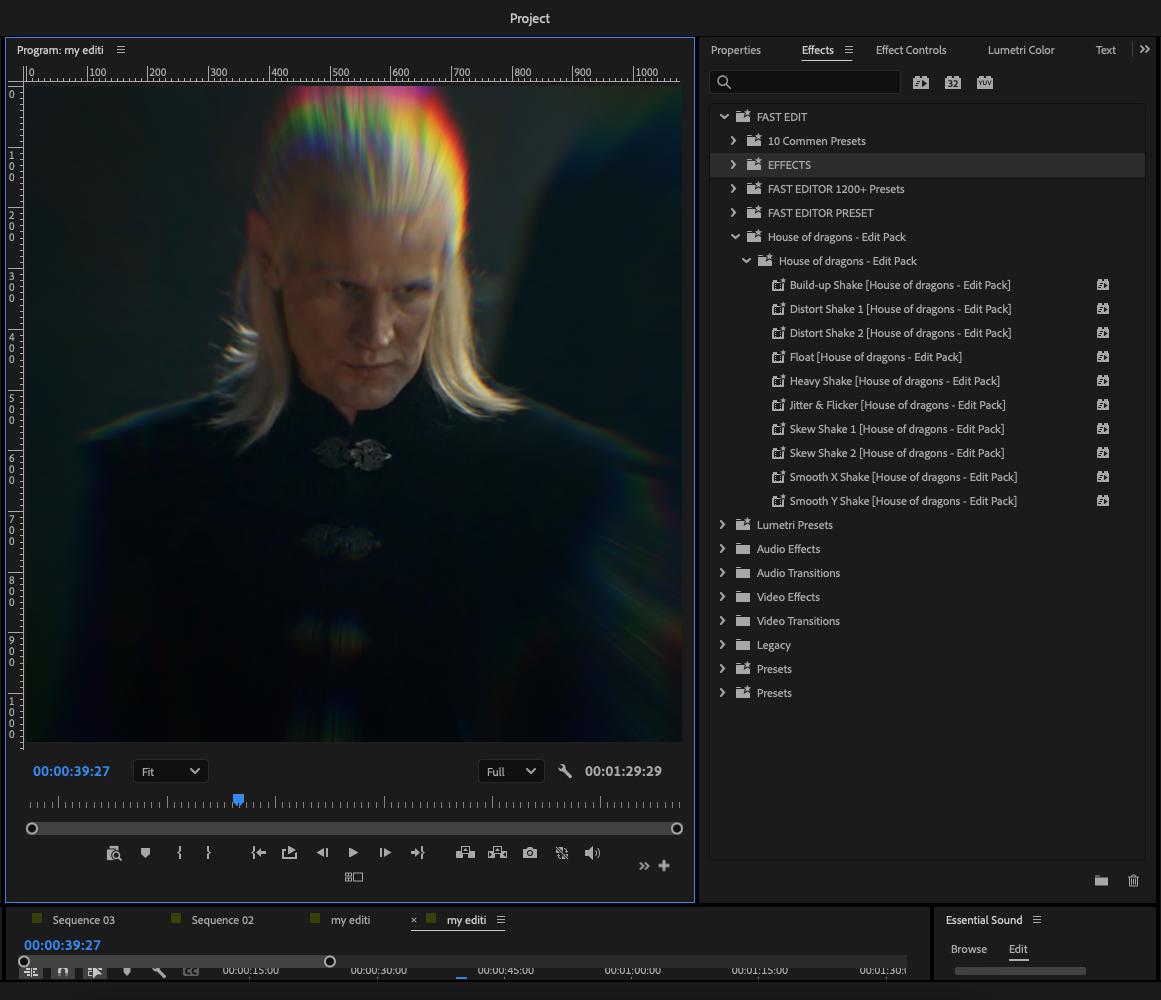
Task: Expand the Video Transitions folder
Action: pos(722,620)
